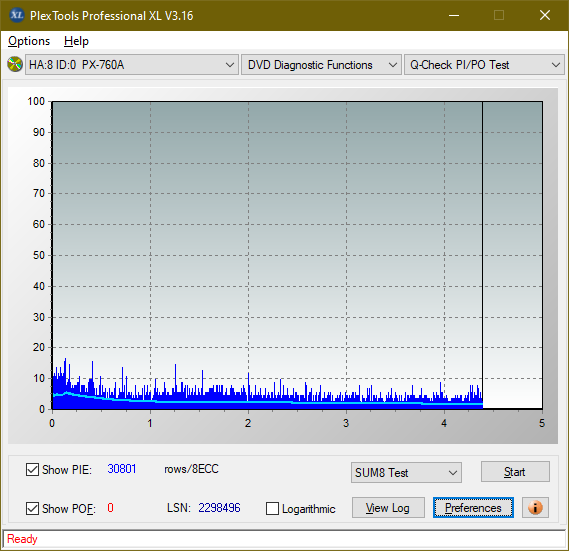This screenshot has height=551, width=569.
Task: Open Preferences
Action: point(473,508)
